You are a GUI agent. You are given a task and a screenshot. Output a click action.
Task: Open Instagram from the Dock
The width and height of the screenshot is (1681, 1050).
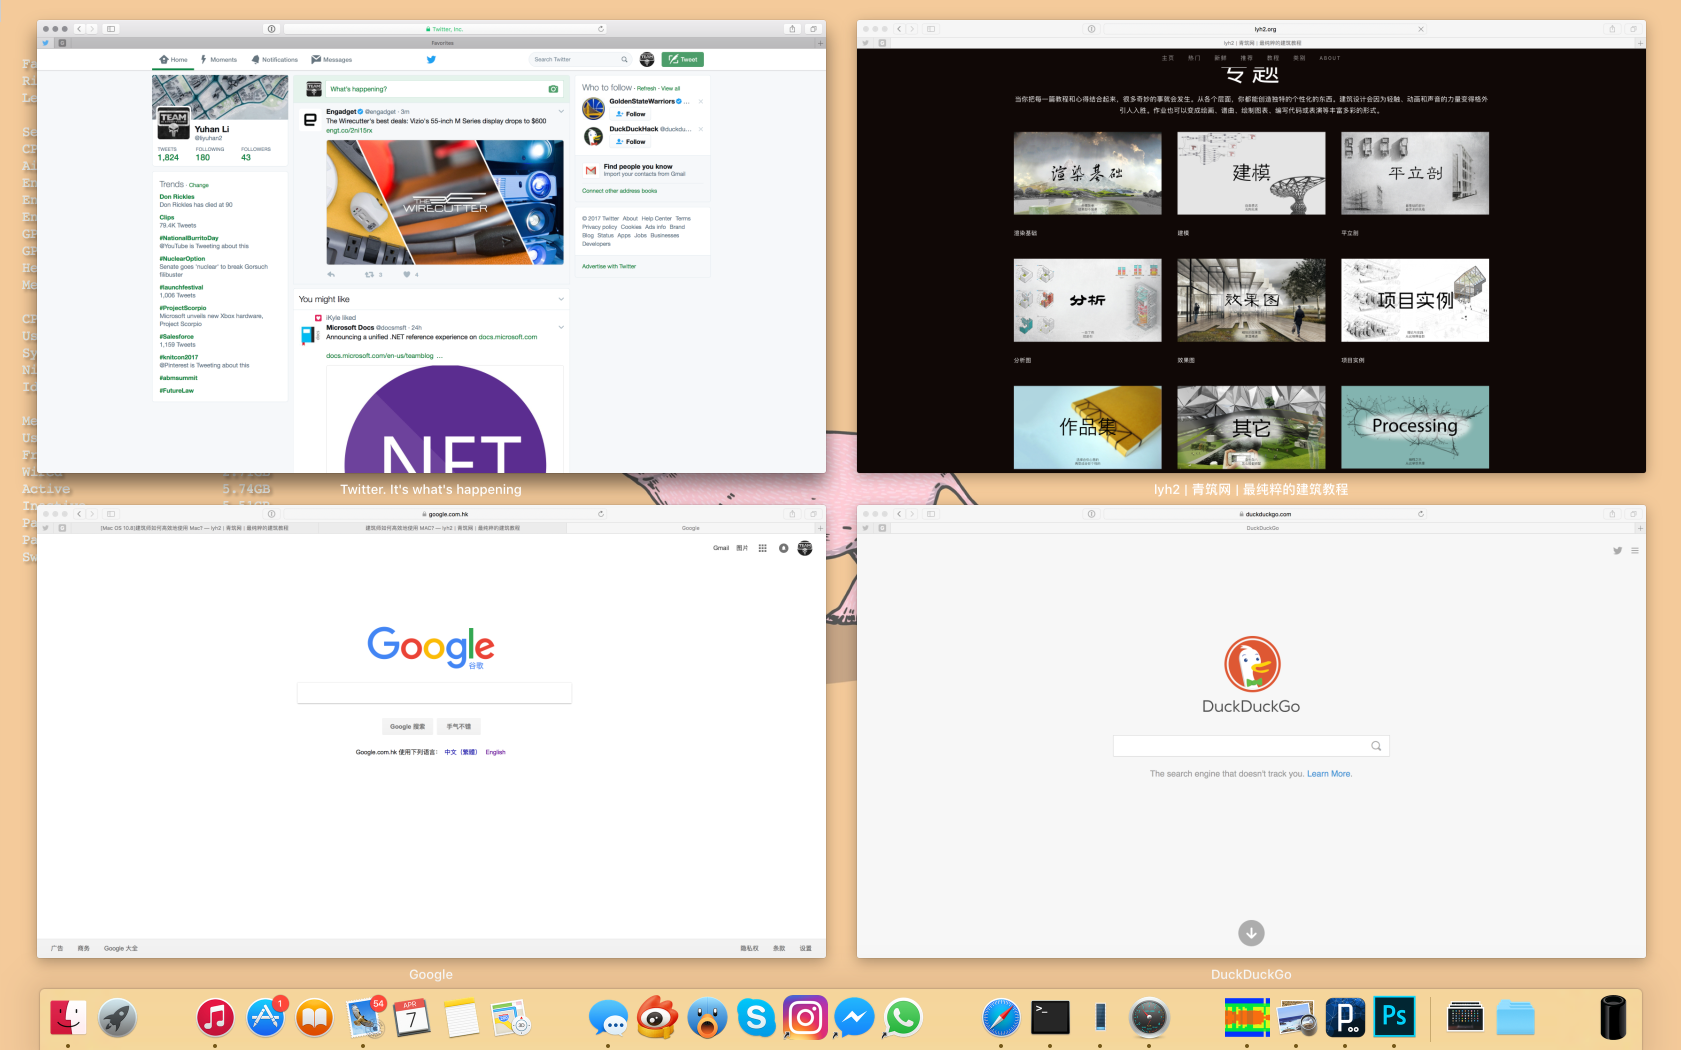pos(805,1018)
